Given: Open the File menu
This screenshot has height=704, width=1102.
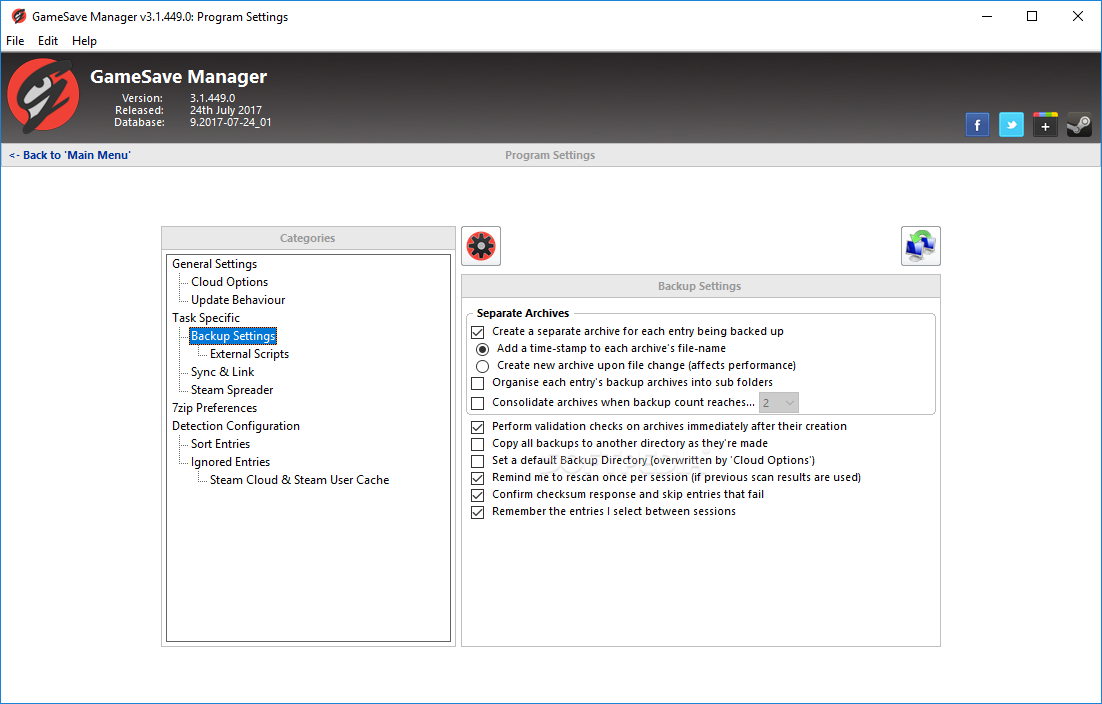Looking at the screenshot, I should [x=15, y=41].
